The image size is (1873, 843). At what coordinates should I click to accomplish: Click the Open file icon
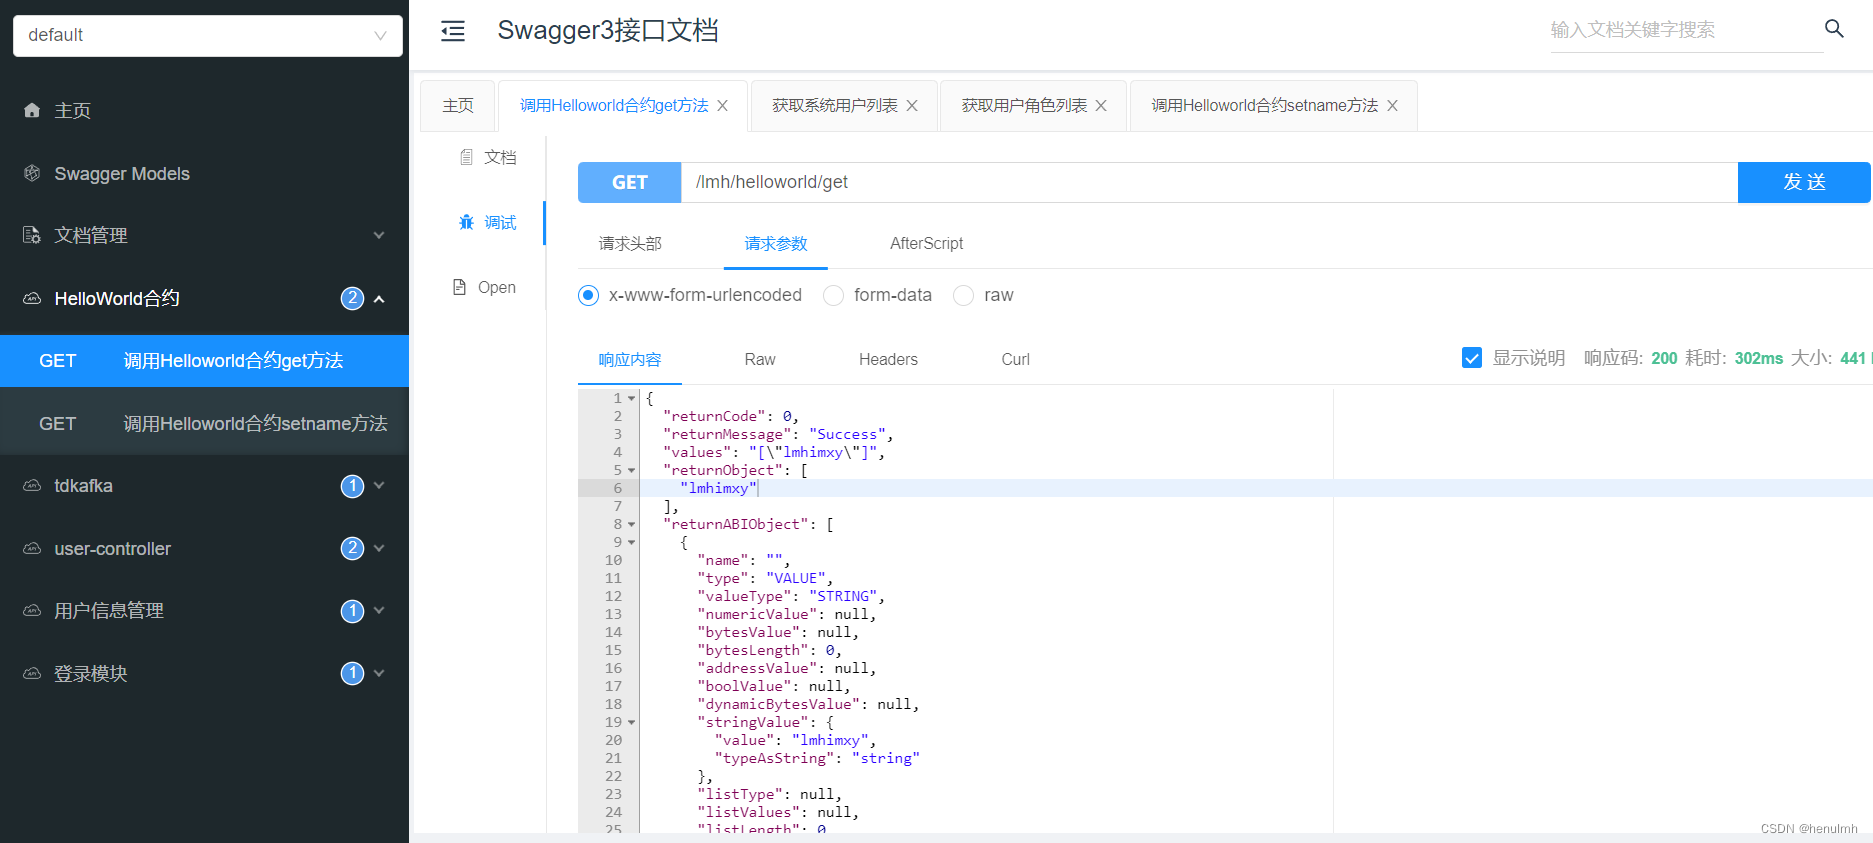[460, 287]
